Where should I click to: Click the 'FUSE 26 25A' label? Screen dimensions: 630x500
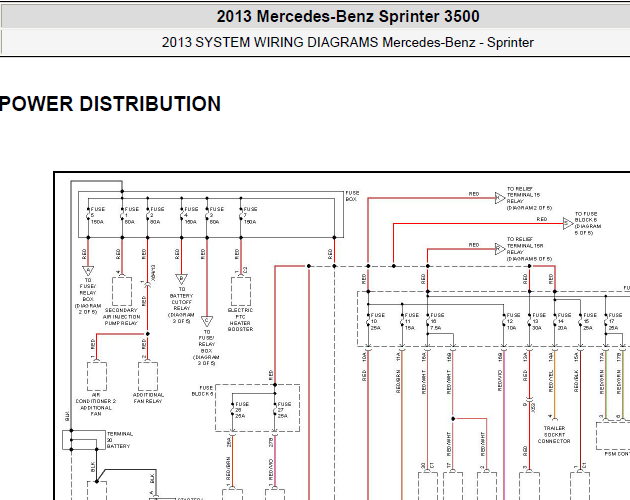(x=242, y=410)
